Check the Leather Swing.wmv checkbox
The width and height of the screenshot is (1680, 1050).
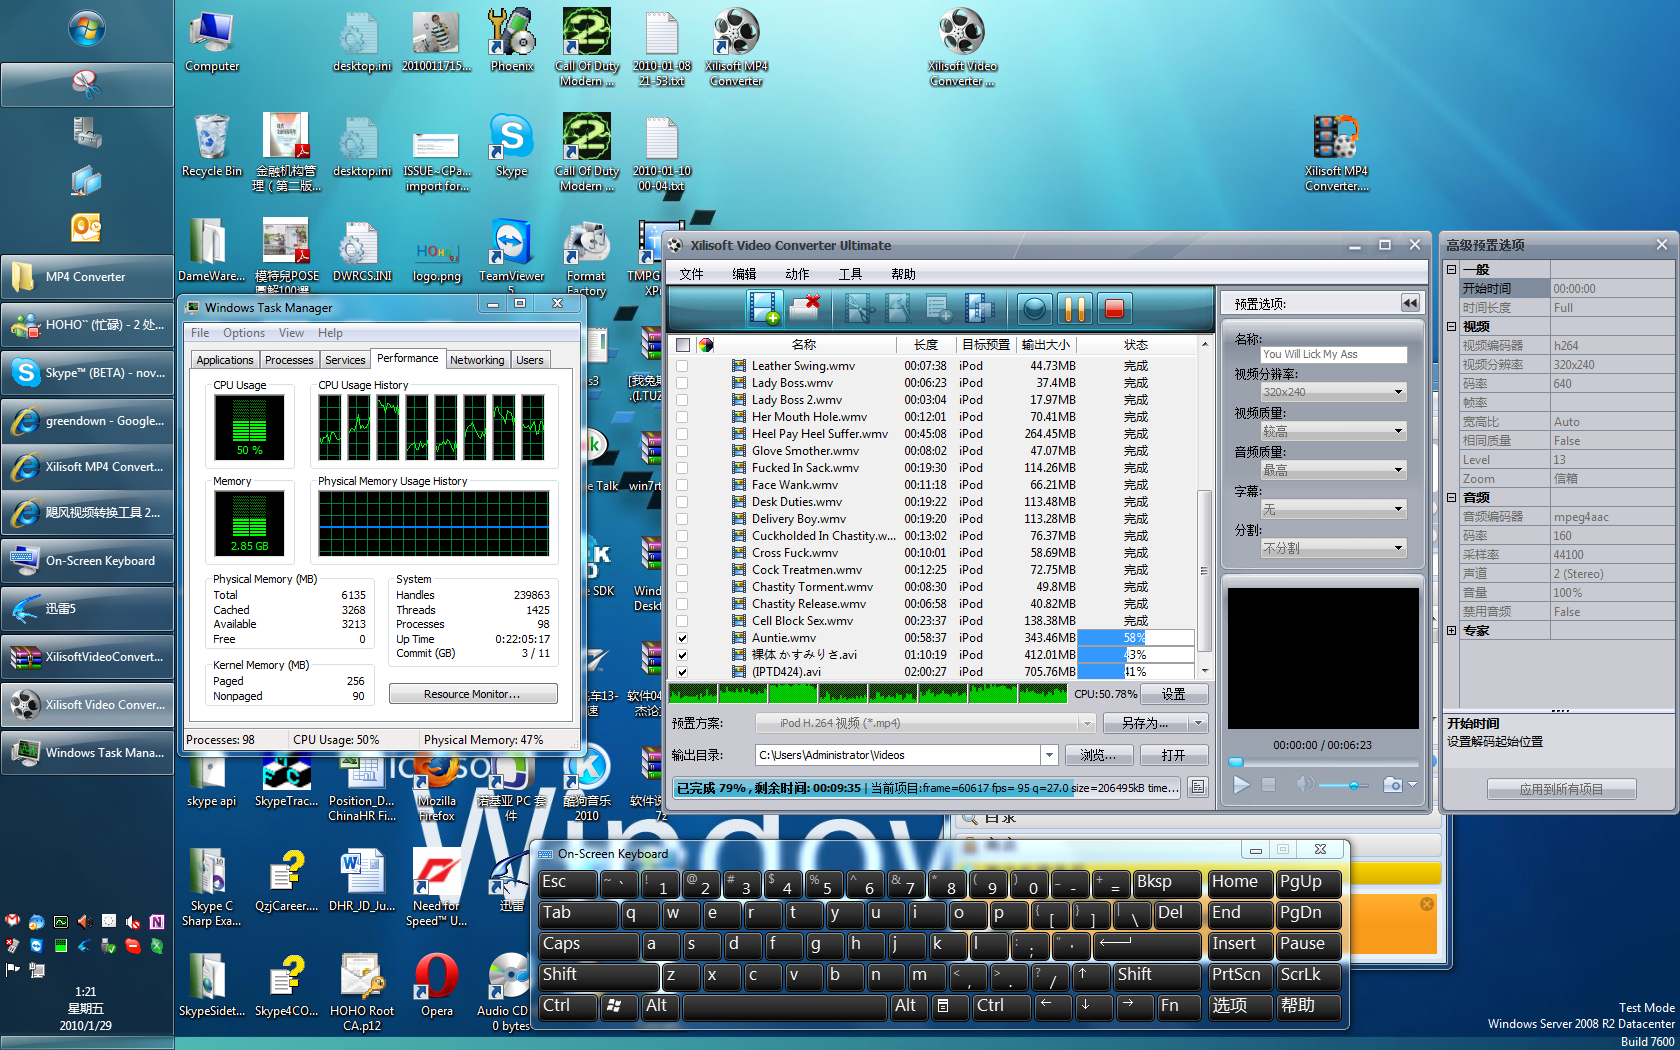pos(682,366)
